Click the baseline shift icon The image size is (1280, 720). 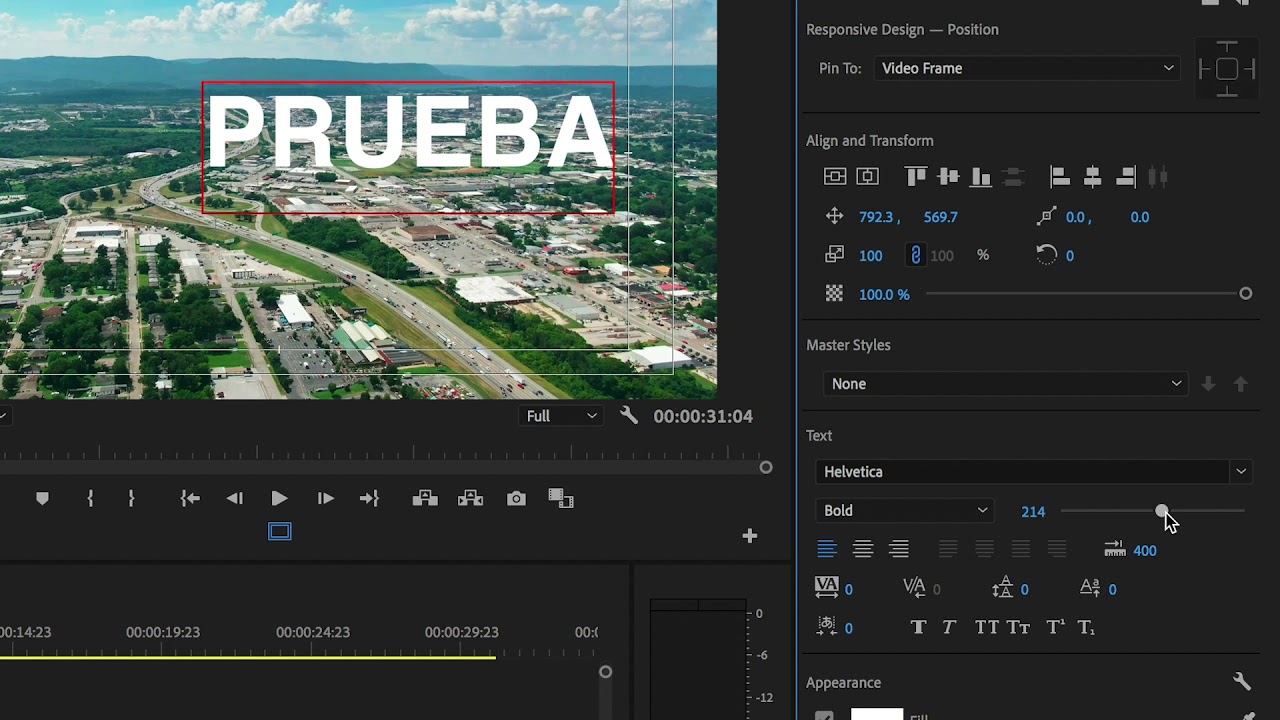[1090, 588]
